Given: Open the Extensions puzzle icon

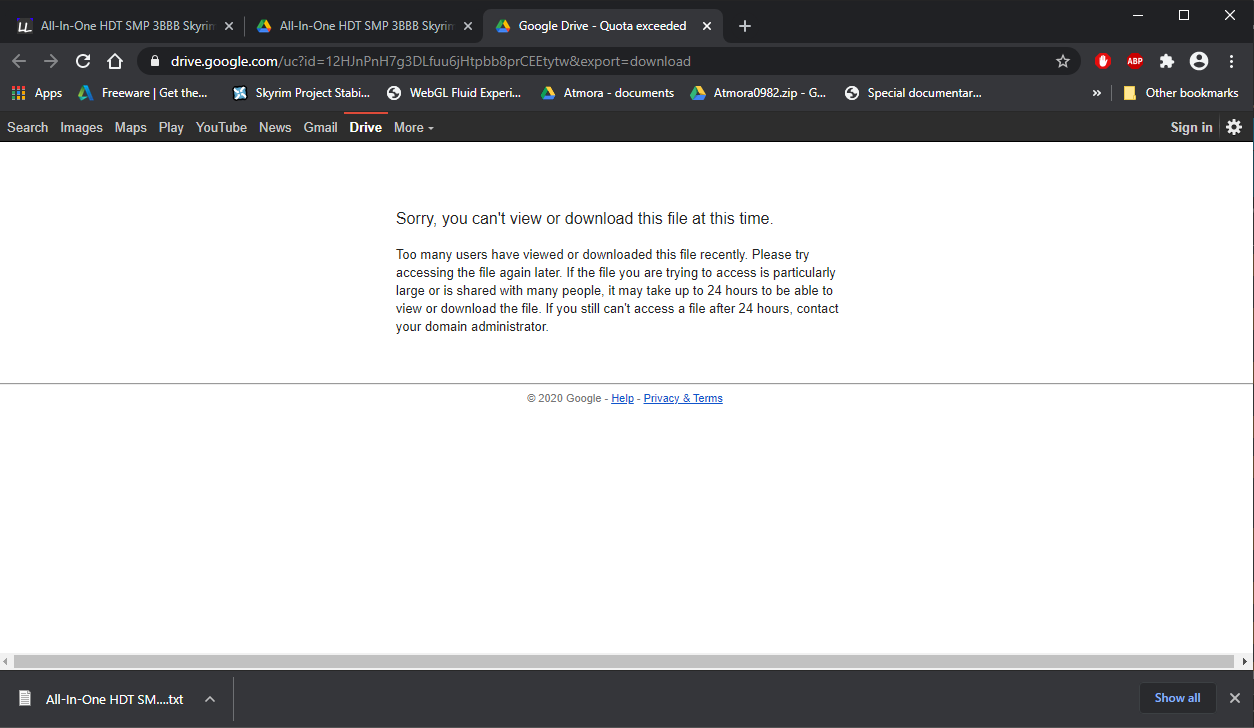Looking at the screenshot, I should (x=1167, y=61).
